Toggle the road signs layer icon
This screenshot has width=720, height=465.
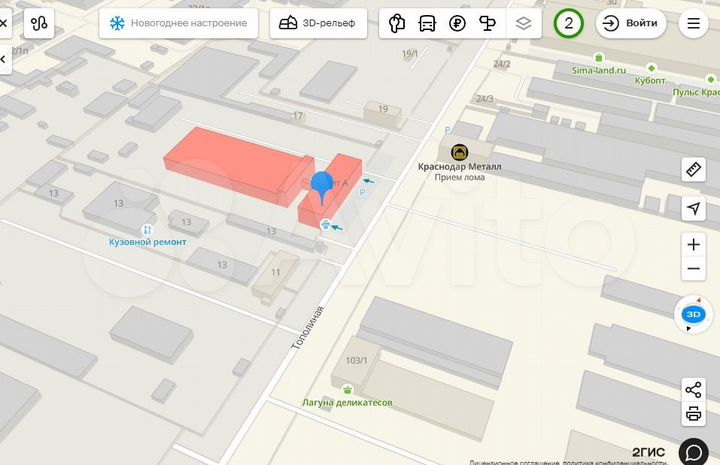[x=487, y=23]
